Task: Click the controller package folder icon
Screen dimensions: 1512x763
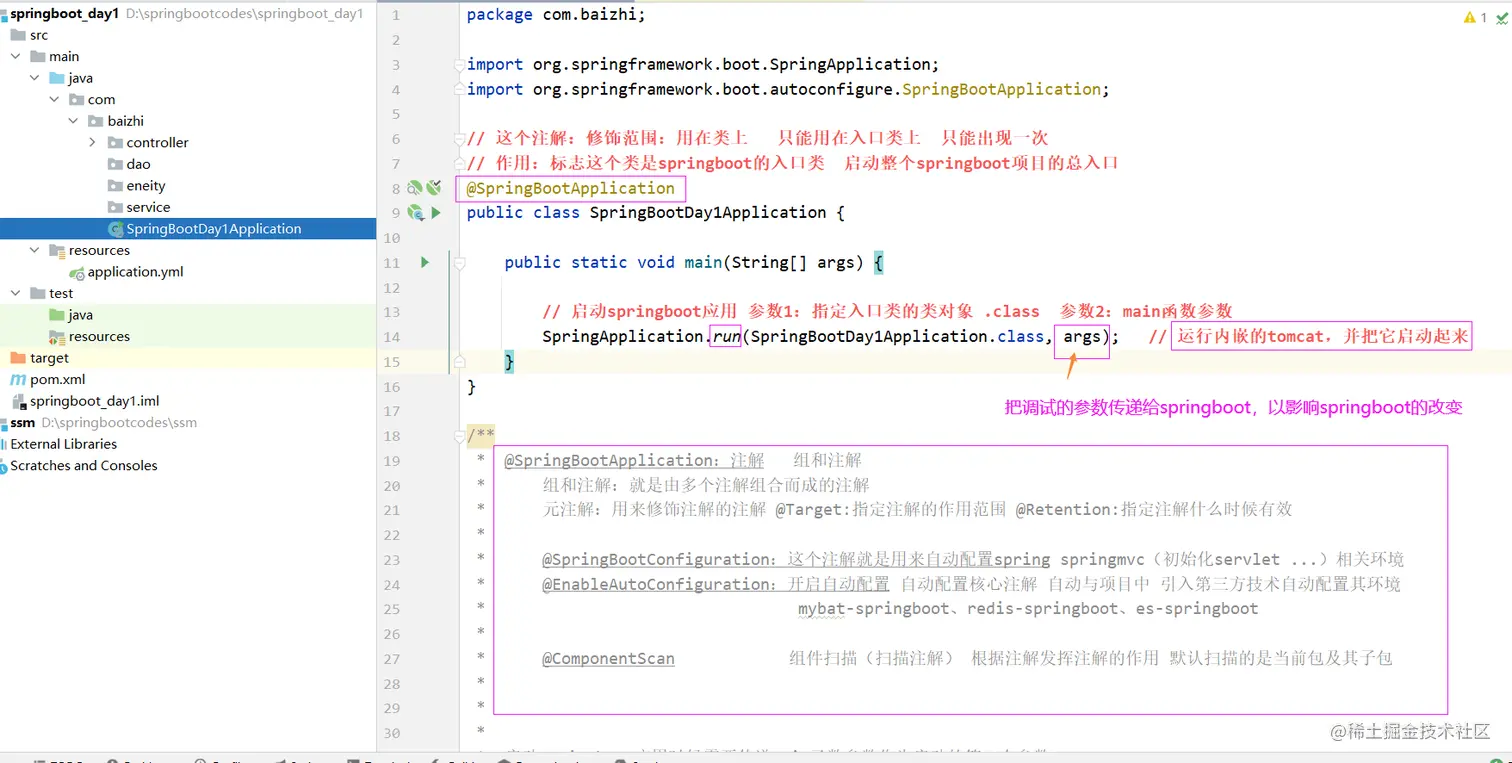Action: click(x=115, y=143)
